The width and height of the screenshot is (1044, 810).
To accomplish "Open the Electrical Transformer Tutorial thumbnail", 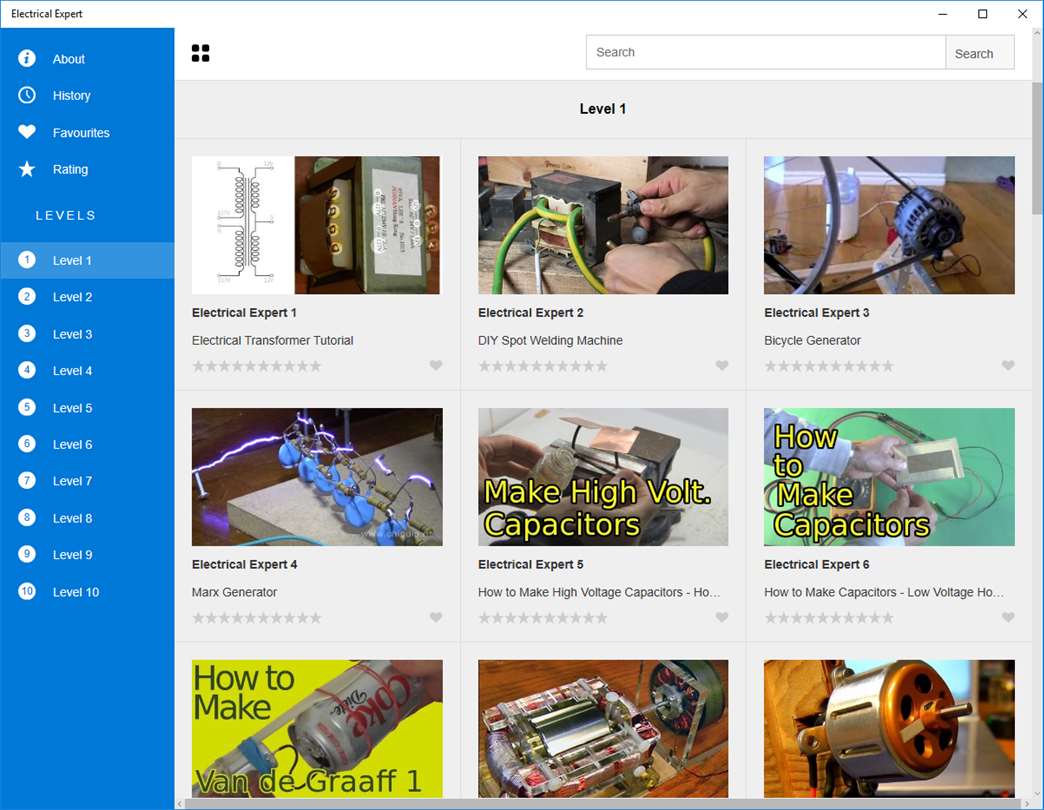I will (x=317, y=225).
